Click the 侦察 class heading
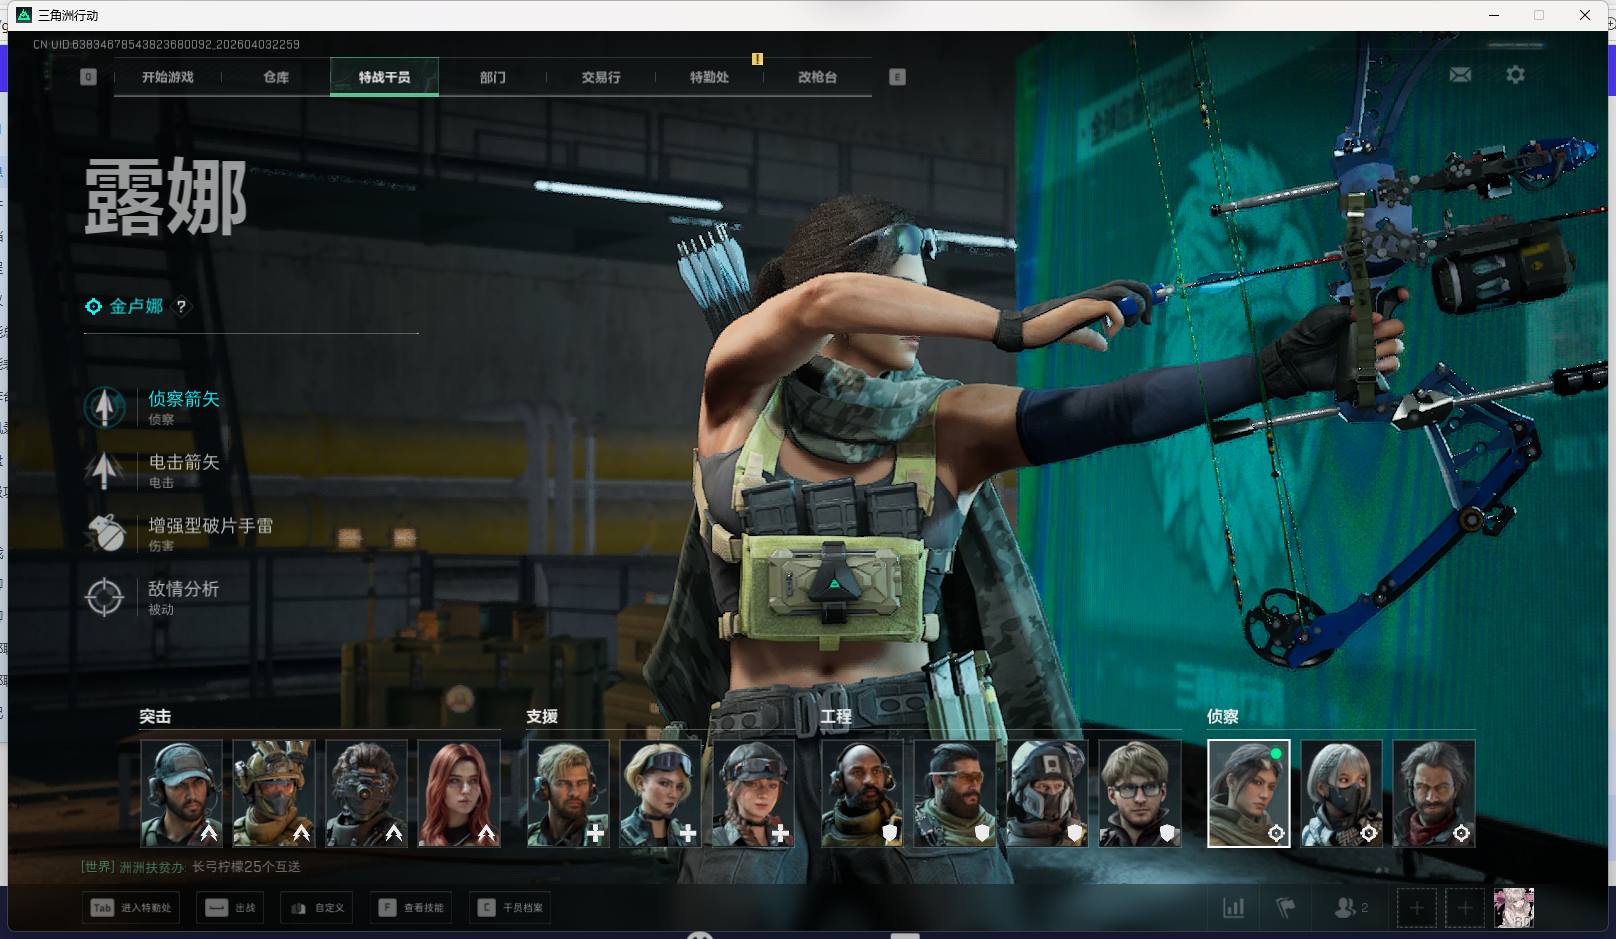 1222,716
